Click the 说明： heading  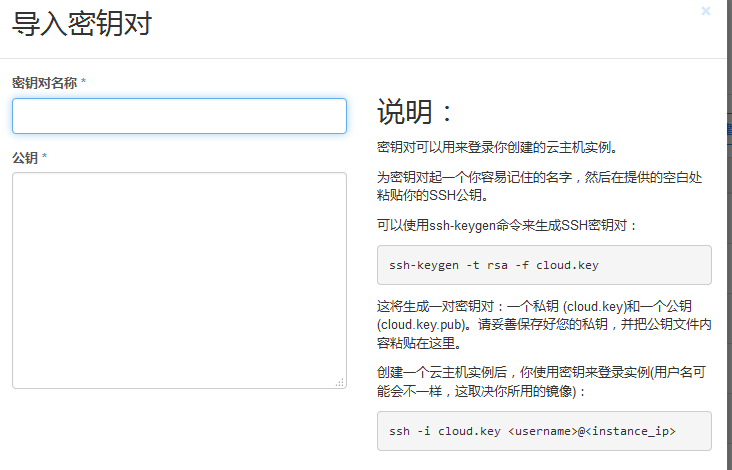[x=415, y=112]
